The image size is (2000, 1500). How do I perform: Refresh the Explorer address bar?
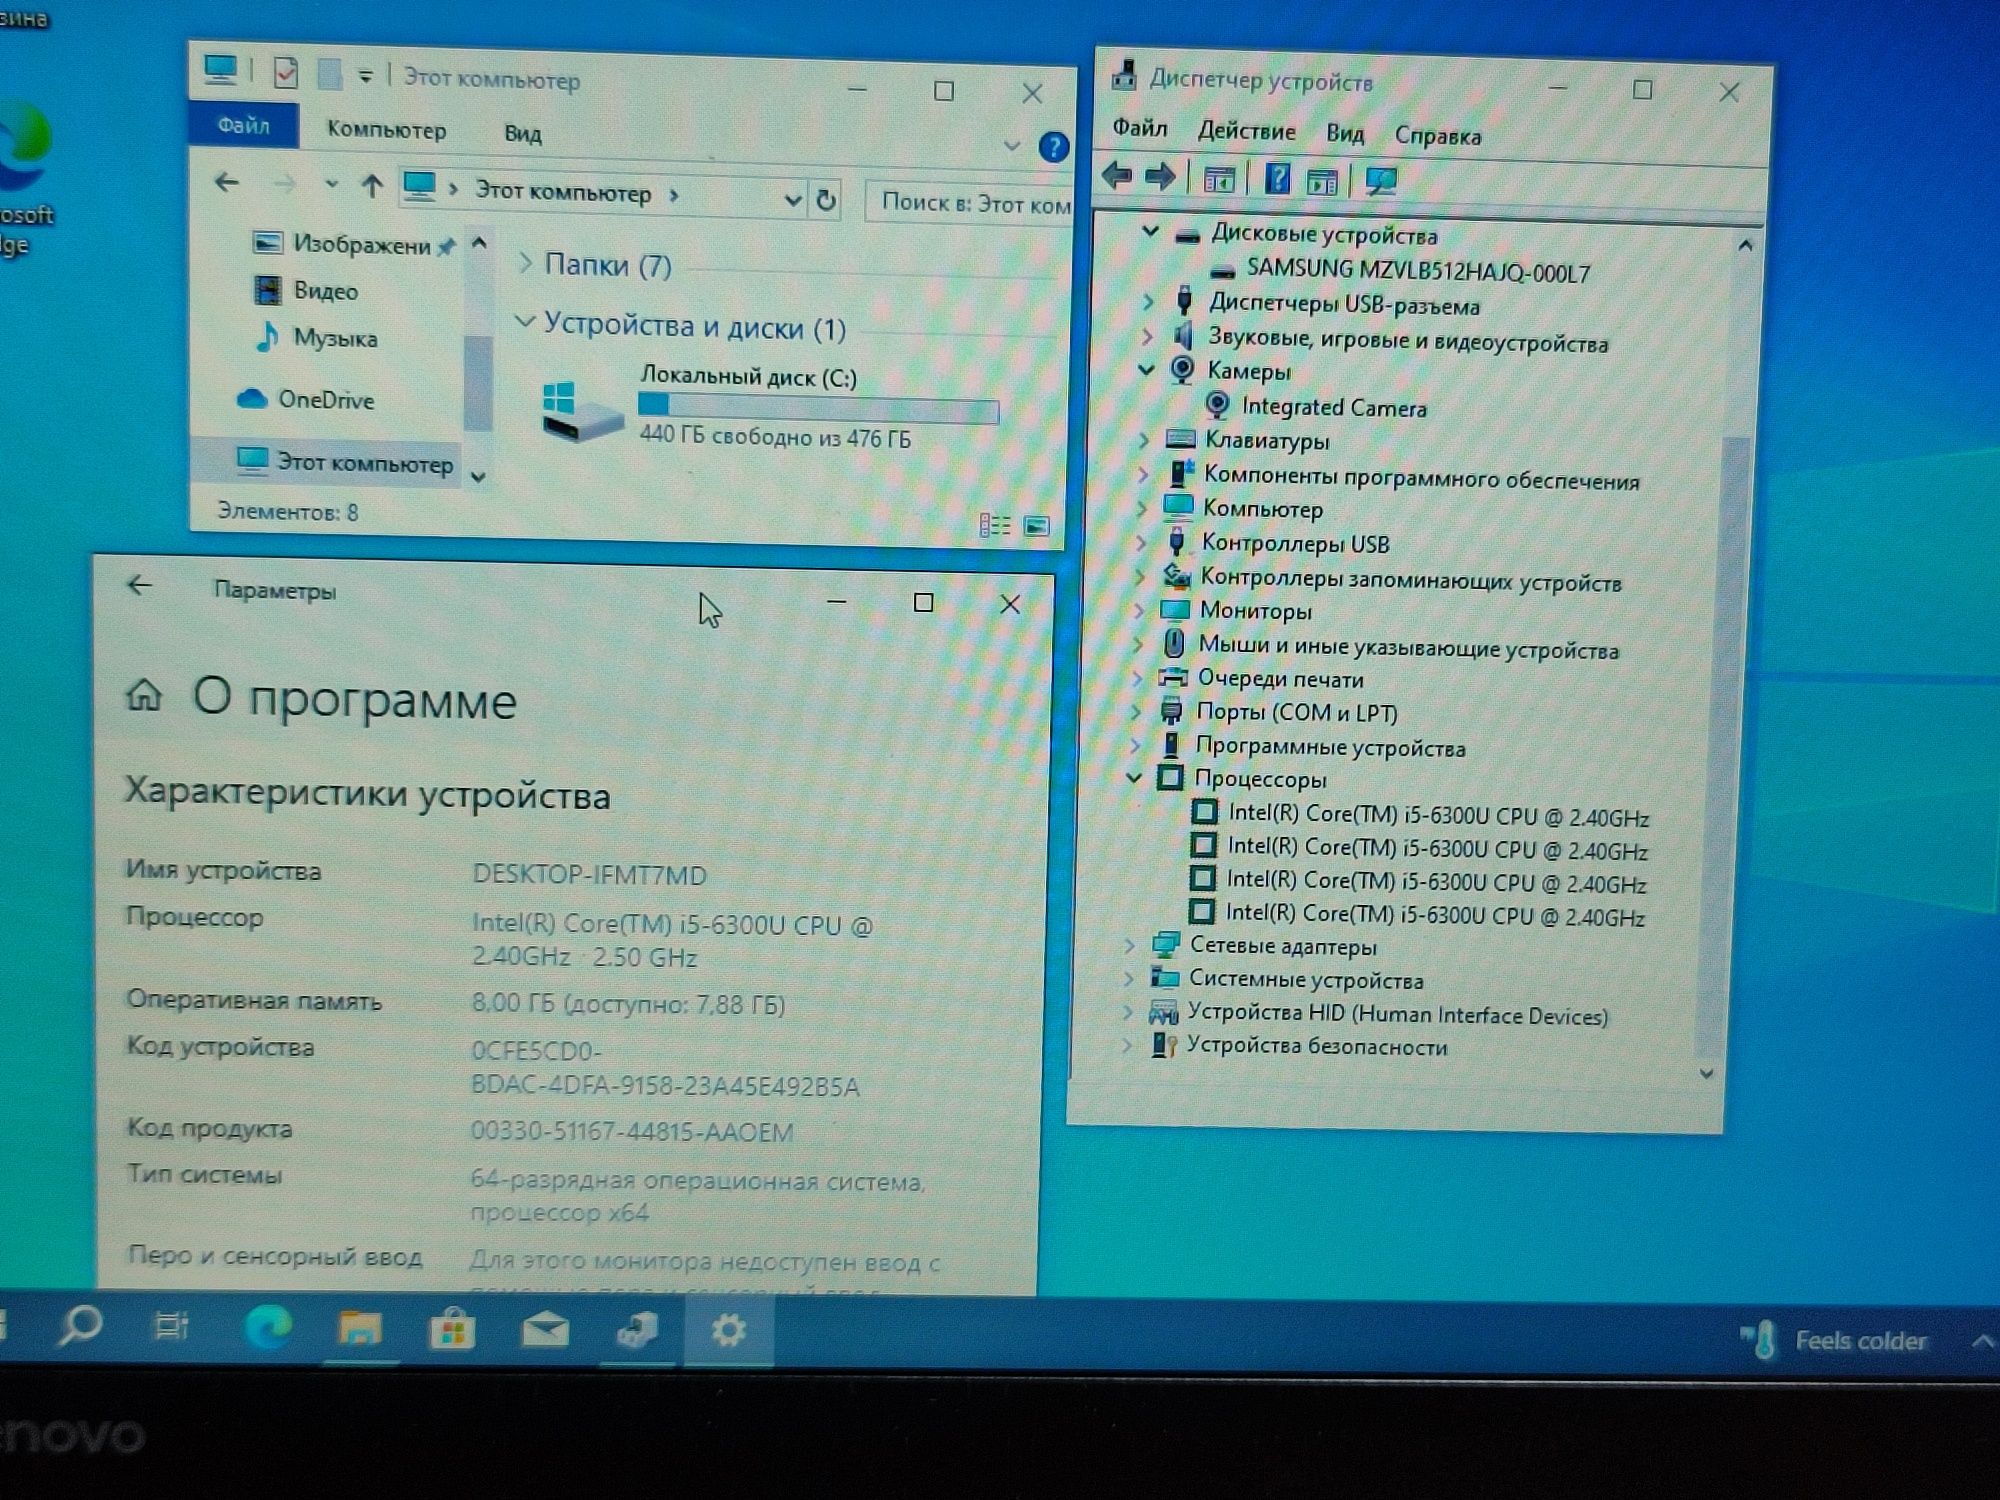[826, 200]
